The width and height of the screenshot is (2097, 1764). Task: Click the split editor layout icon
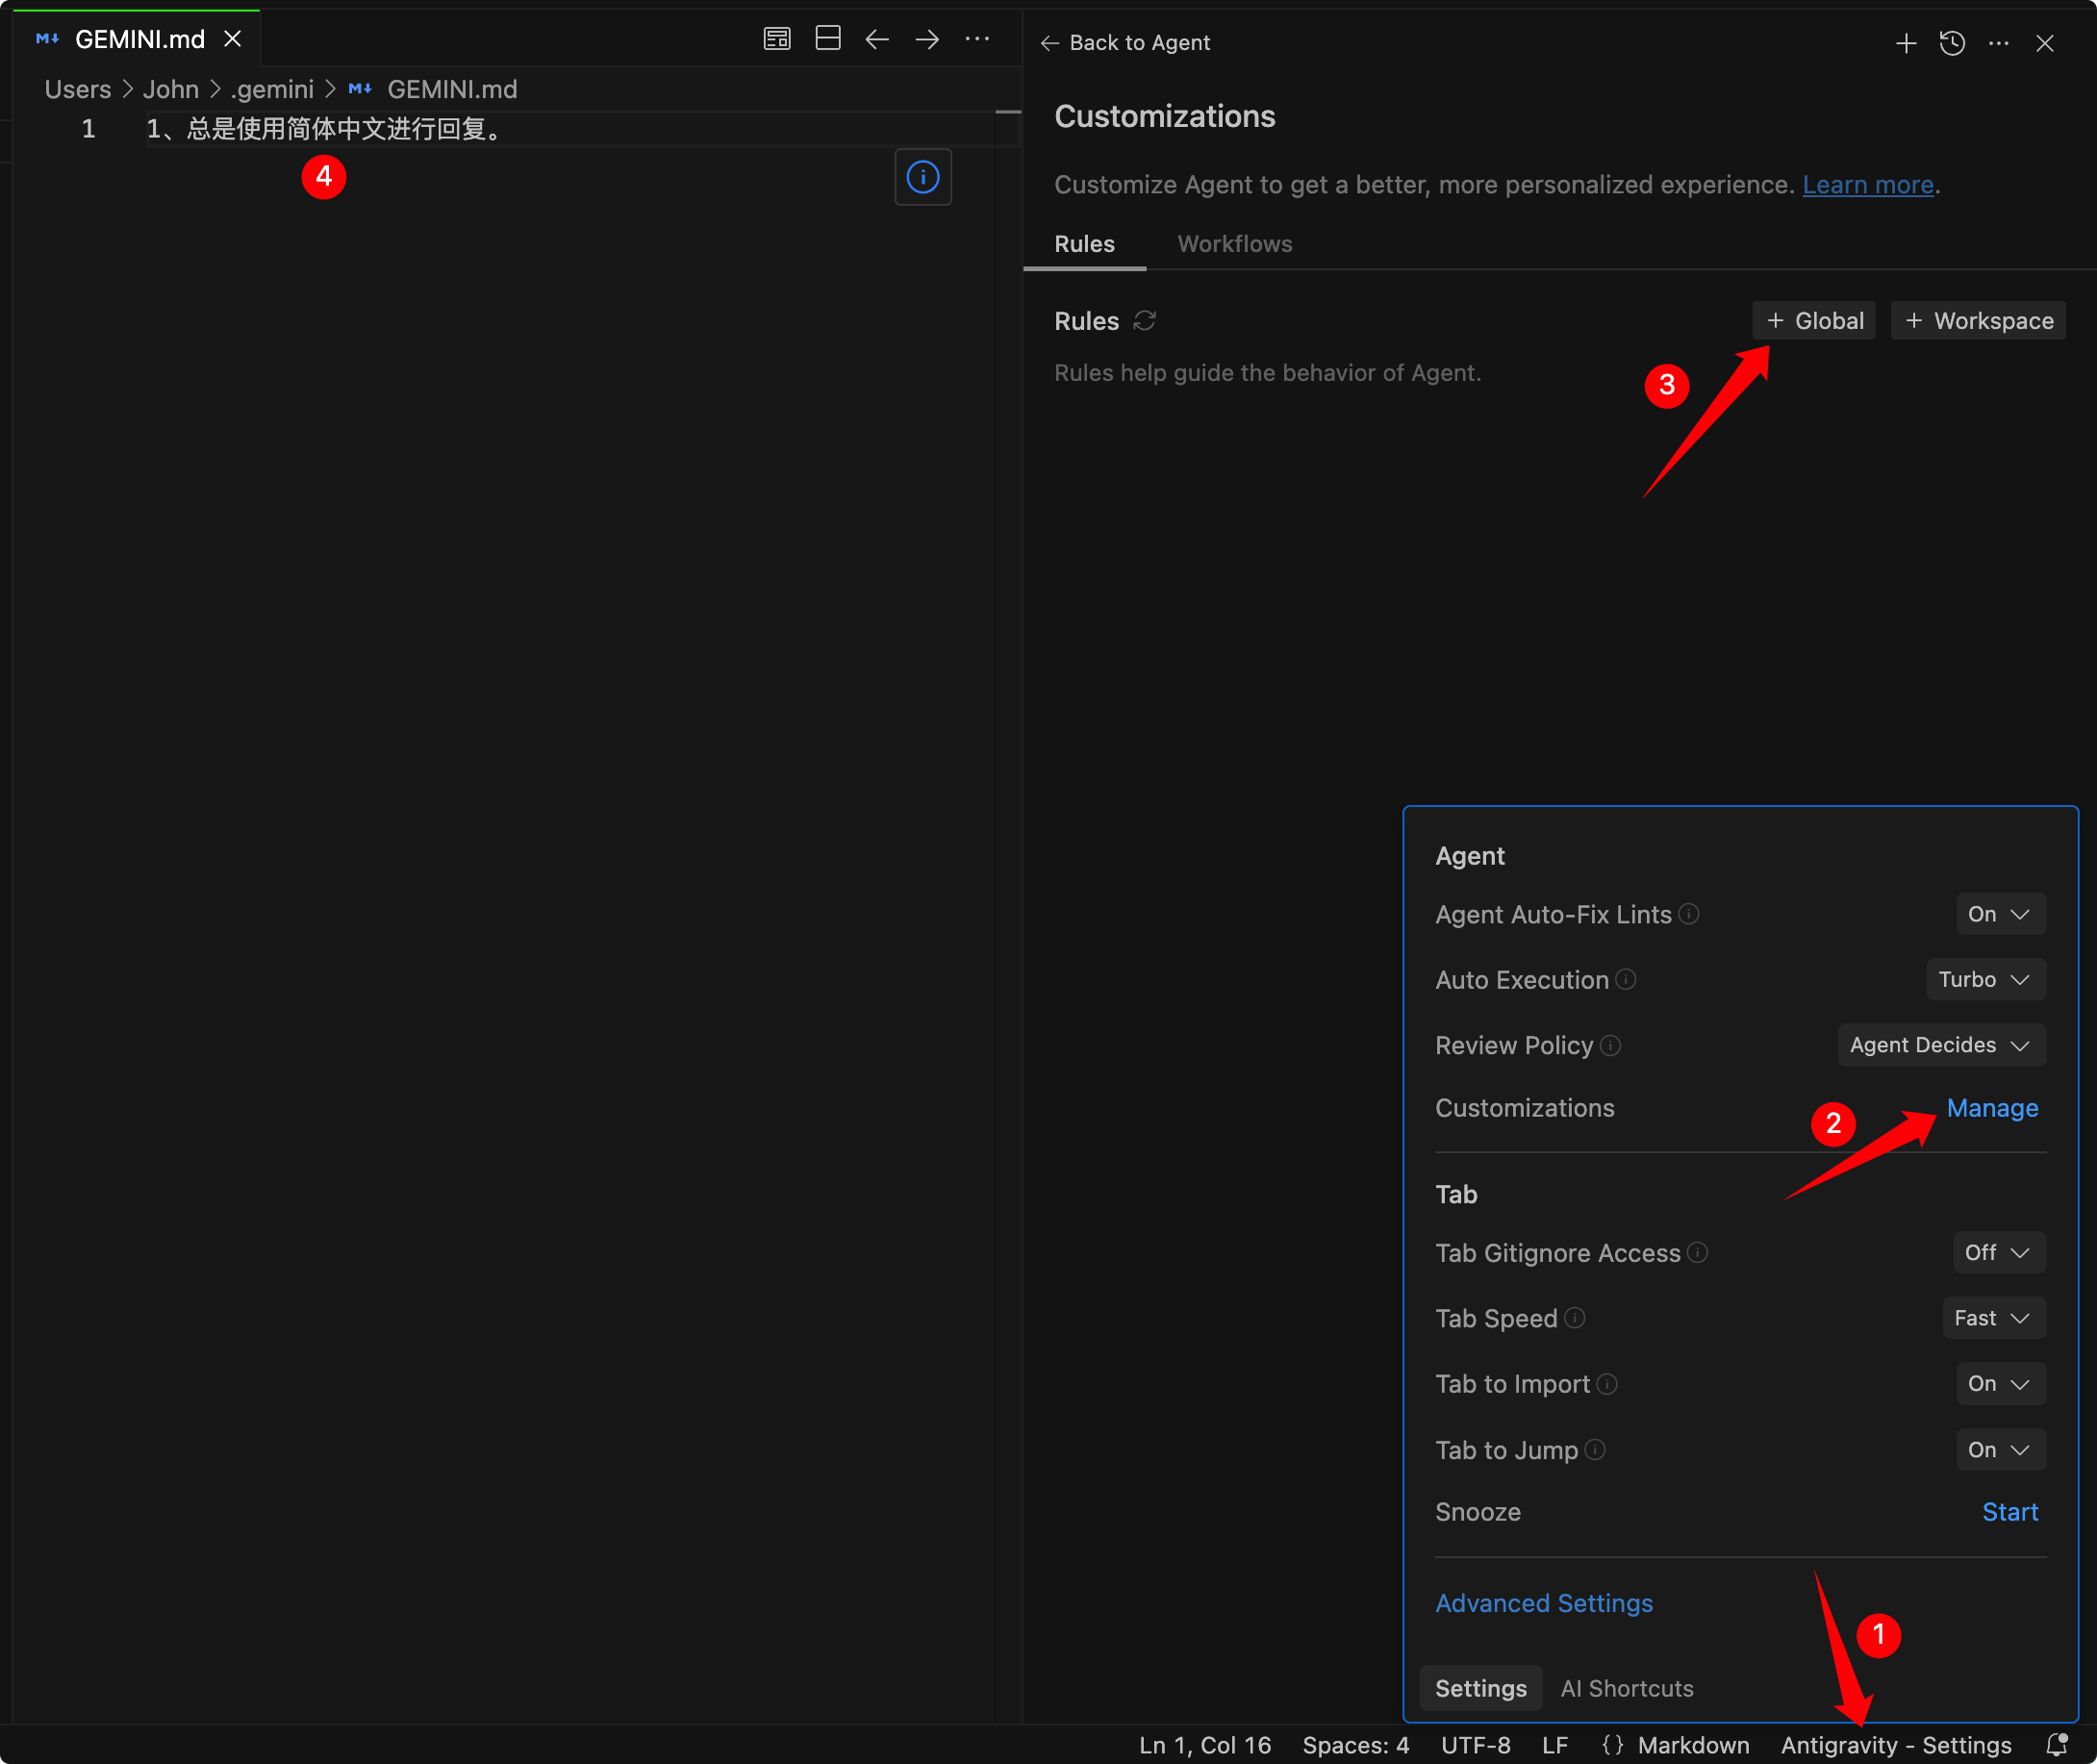point(828,39)
